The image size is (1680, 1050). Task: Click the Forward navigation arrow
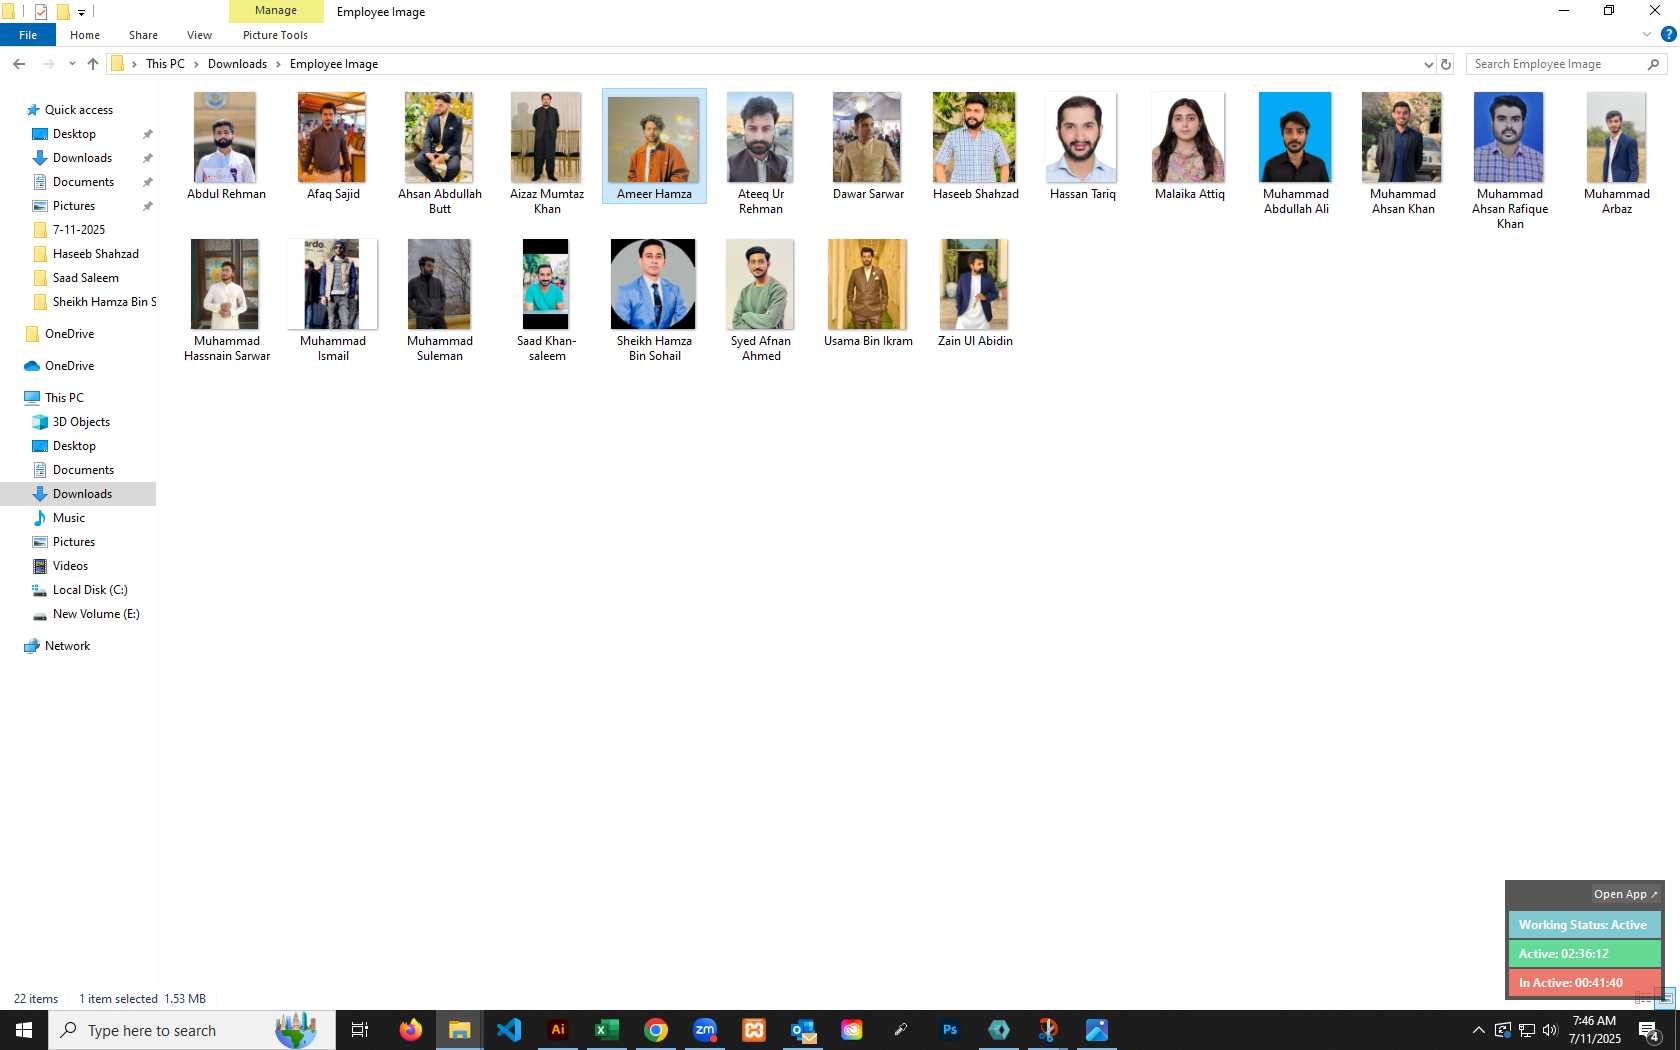click(48, 64)
